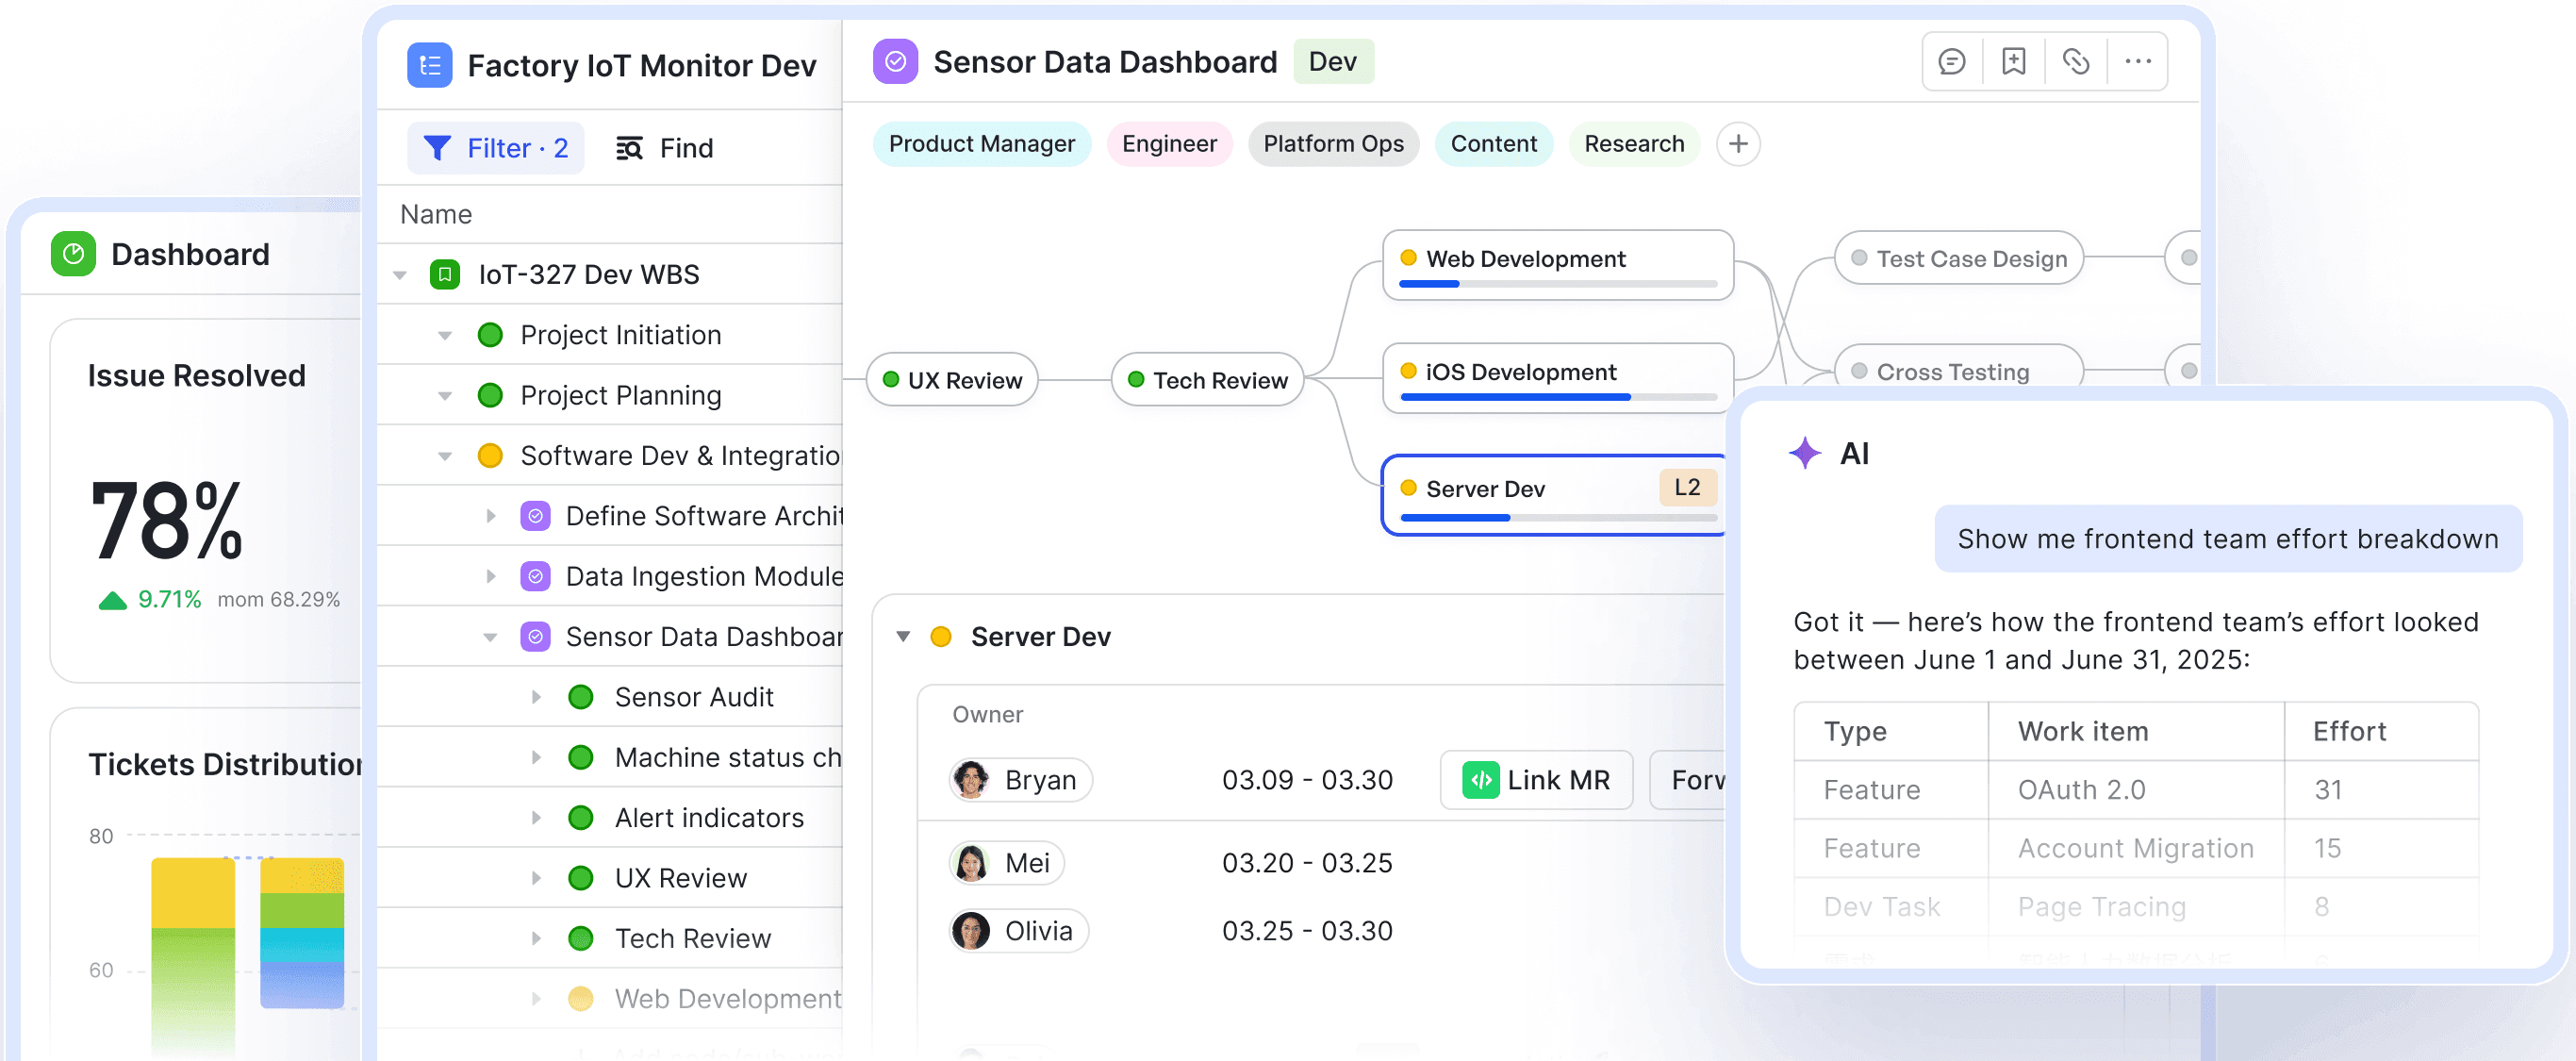
Task: Click the plus icon after Research tag
Action: coord(1738,144)
